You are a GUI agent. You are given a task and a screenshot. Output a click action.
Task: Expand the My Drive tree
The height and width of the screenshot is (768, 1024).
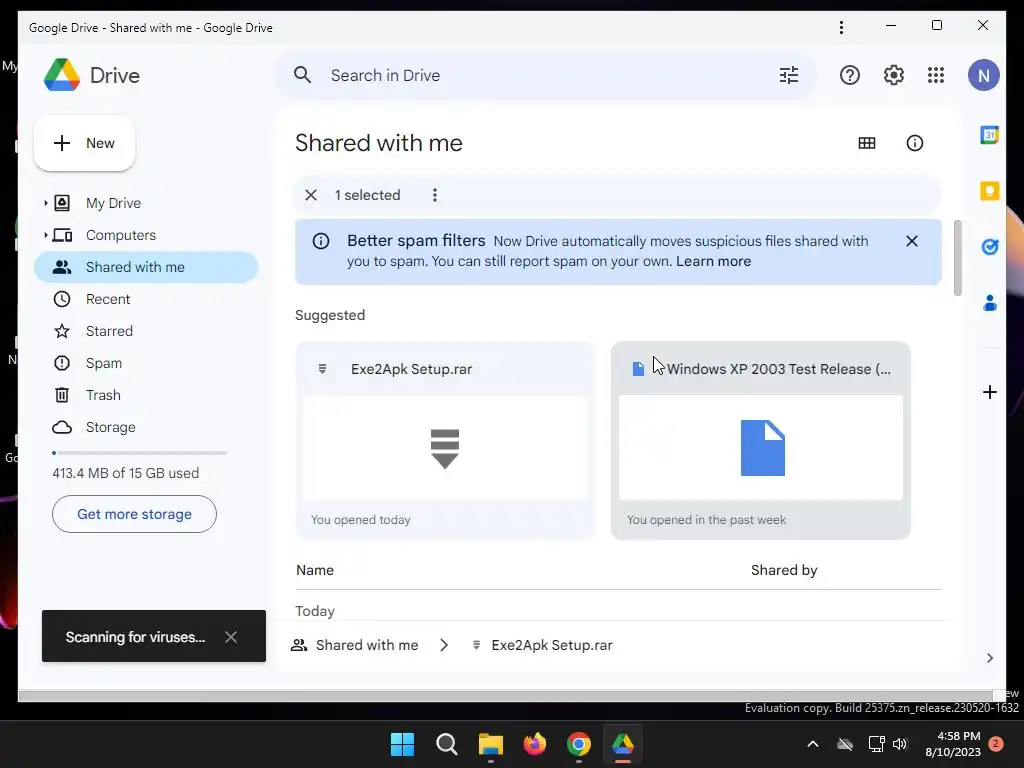46,203
